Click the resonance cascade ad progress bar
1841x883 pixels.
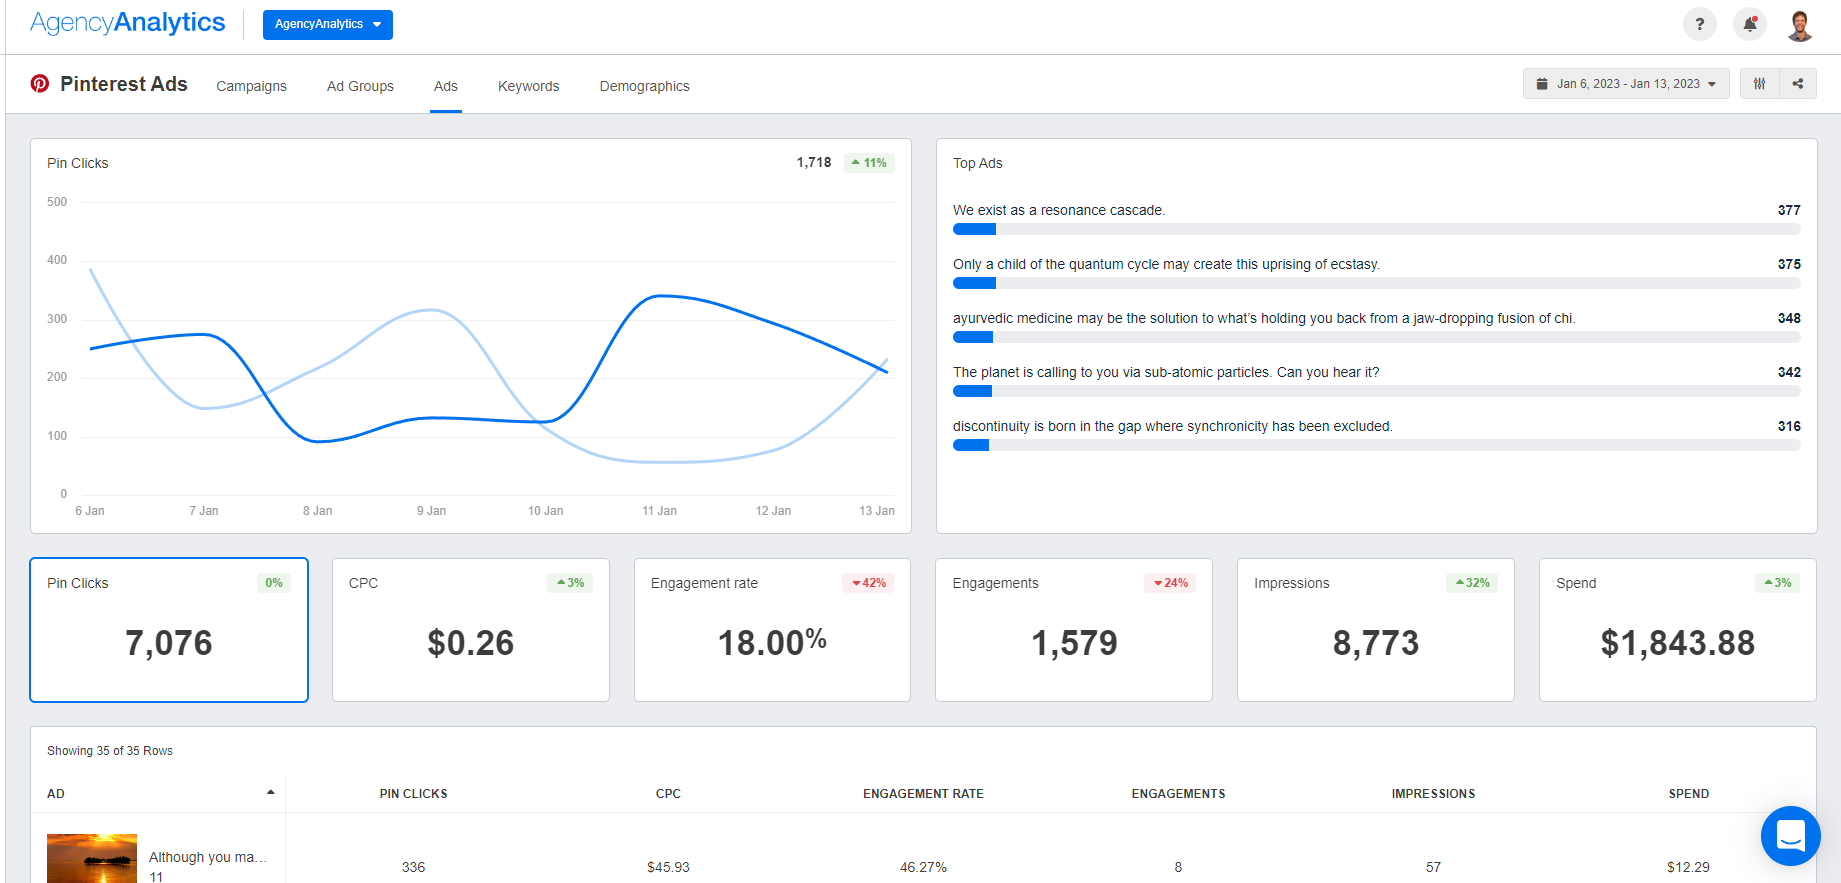tap(1376, 230)
